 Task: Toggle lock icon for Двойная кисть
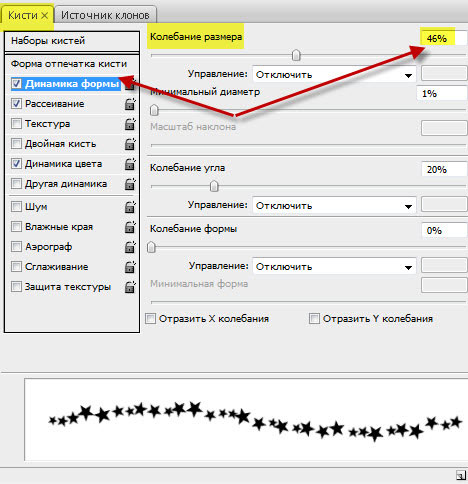[130, 144]
